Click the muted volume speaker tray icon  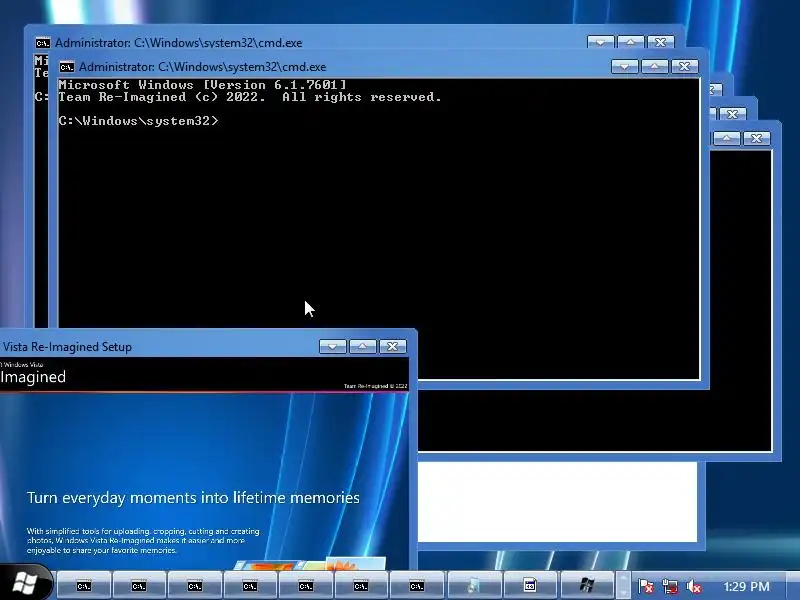(x=693, y=587)
